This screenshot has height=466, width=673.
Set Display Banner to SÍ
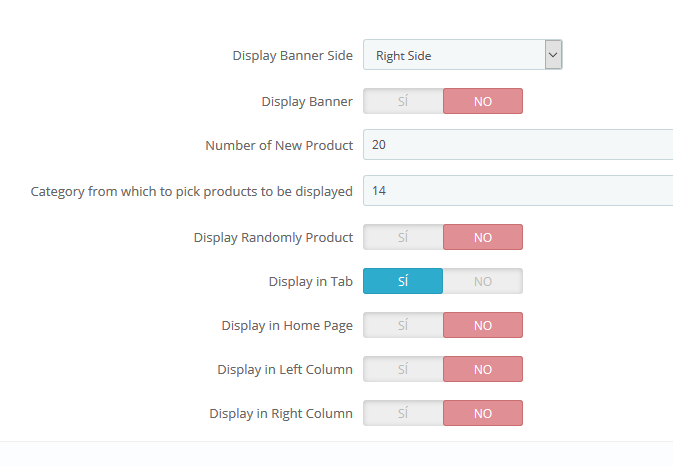click(403, 101)
